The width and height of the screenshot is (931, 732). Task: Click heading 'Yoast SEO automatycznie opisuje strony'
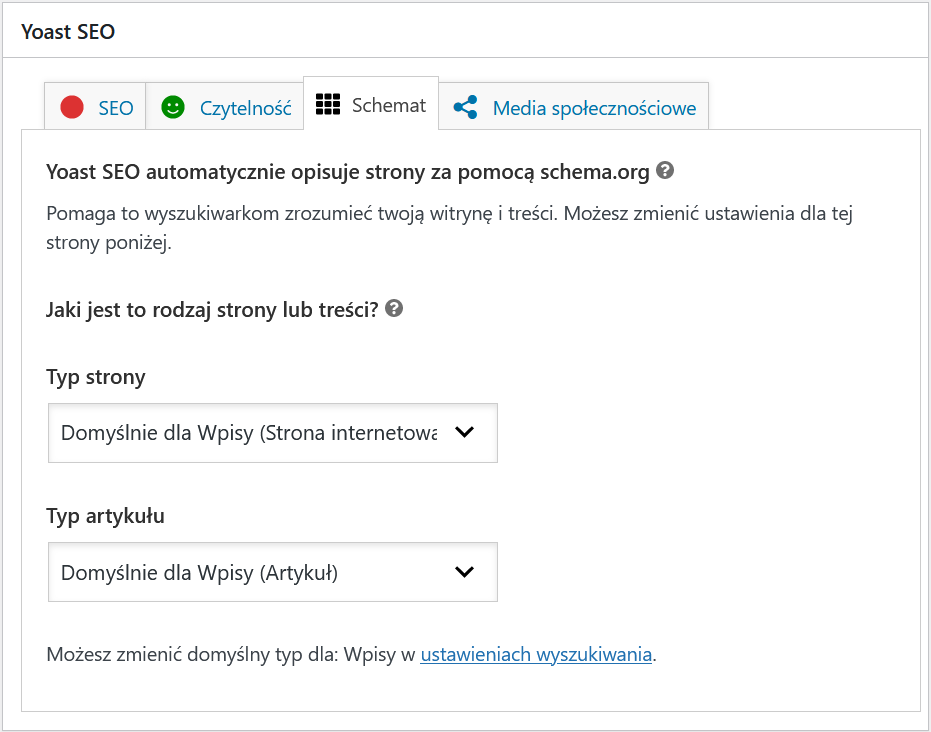coord(347,172)
